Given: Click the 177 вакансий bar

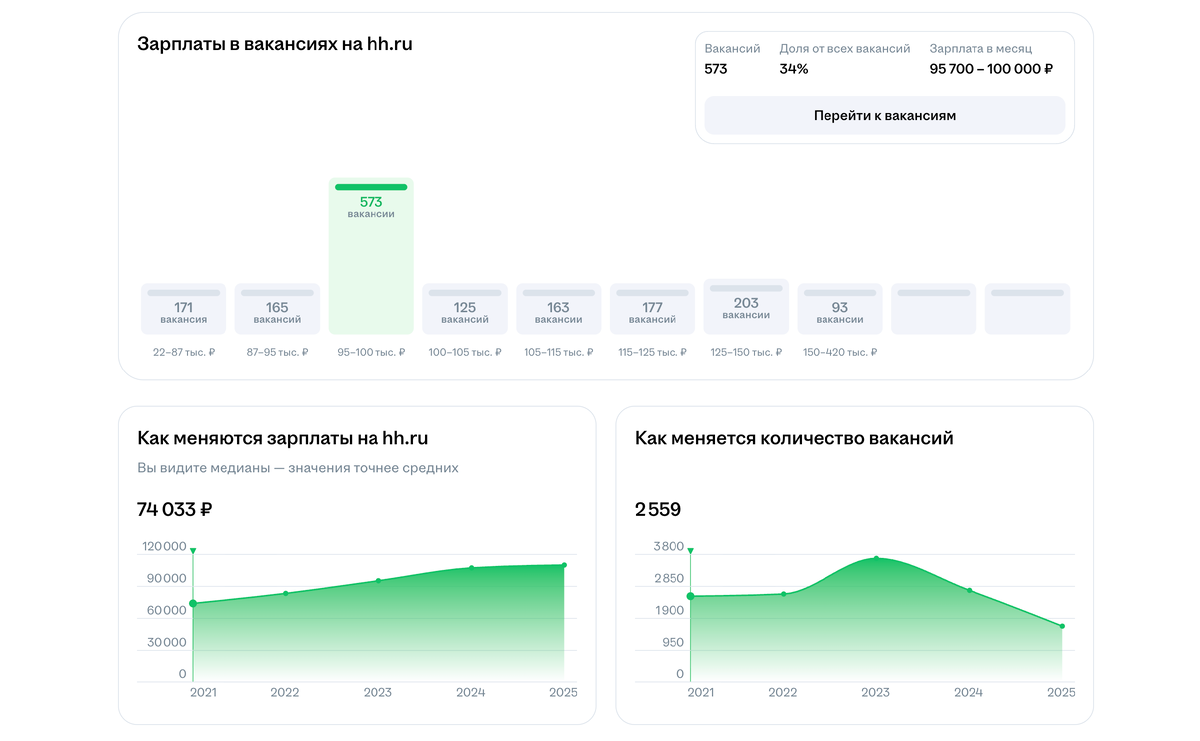Looking at the screenshot, I should click(x=652, y=309).
